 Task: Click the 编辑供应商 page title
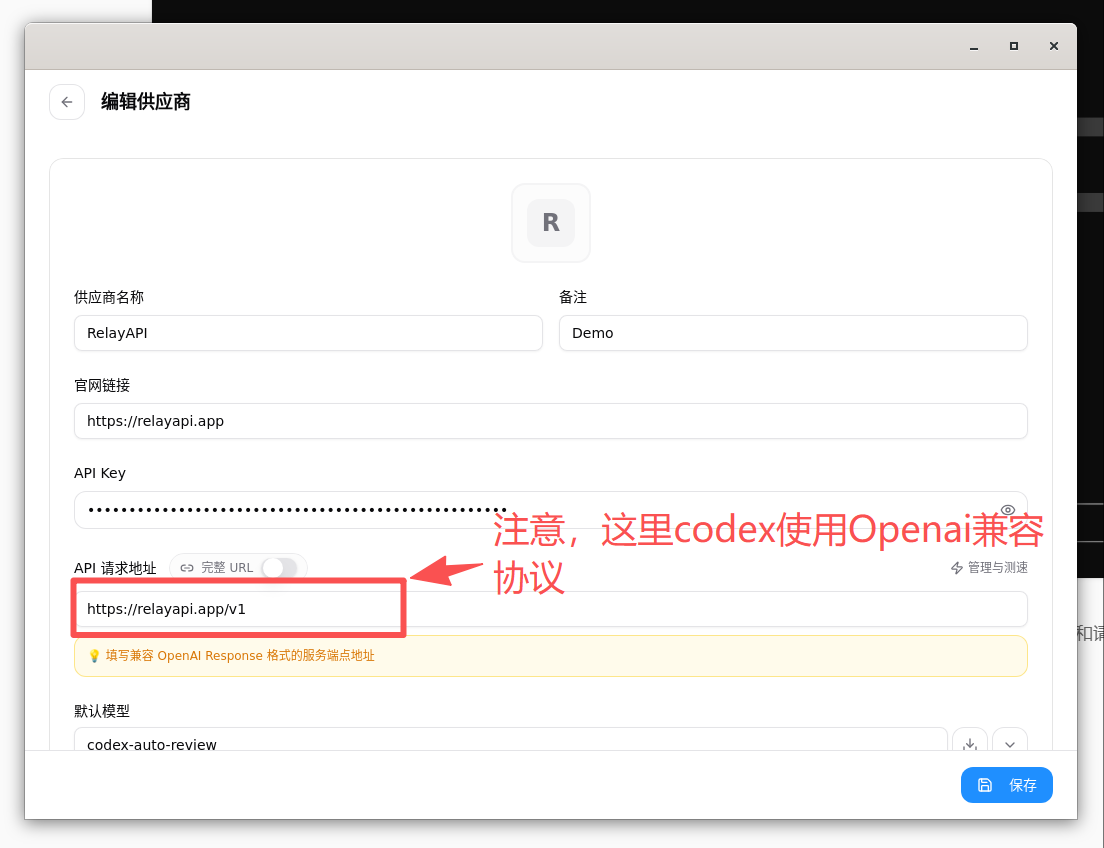(146, 102)
